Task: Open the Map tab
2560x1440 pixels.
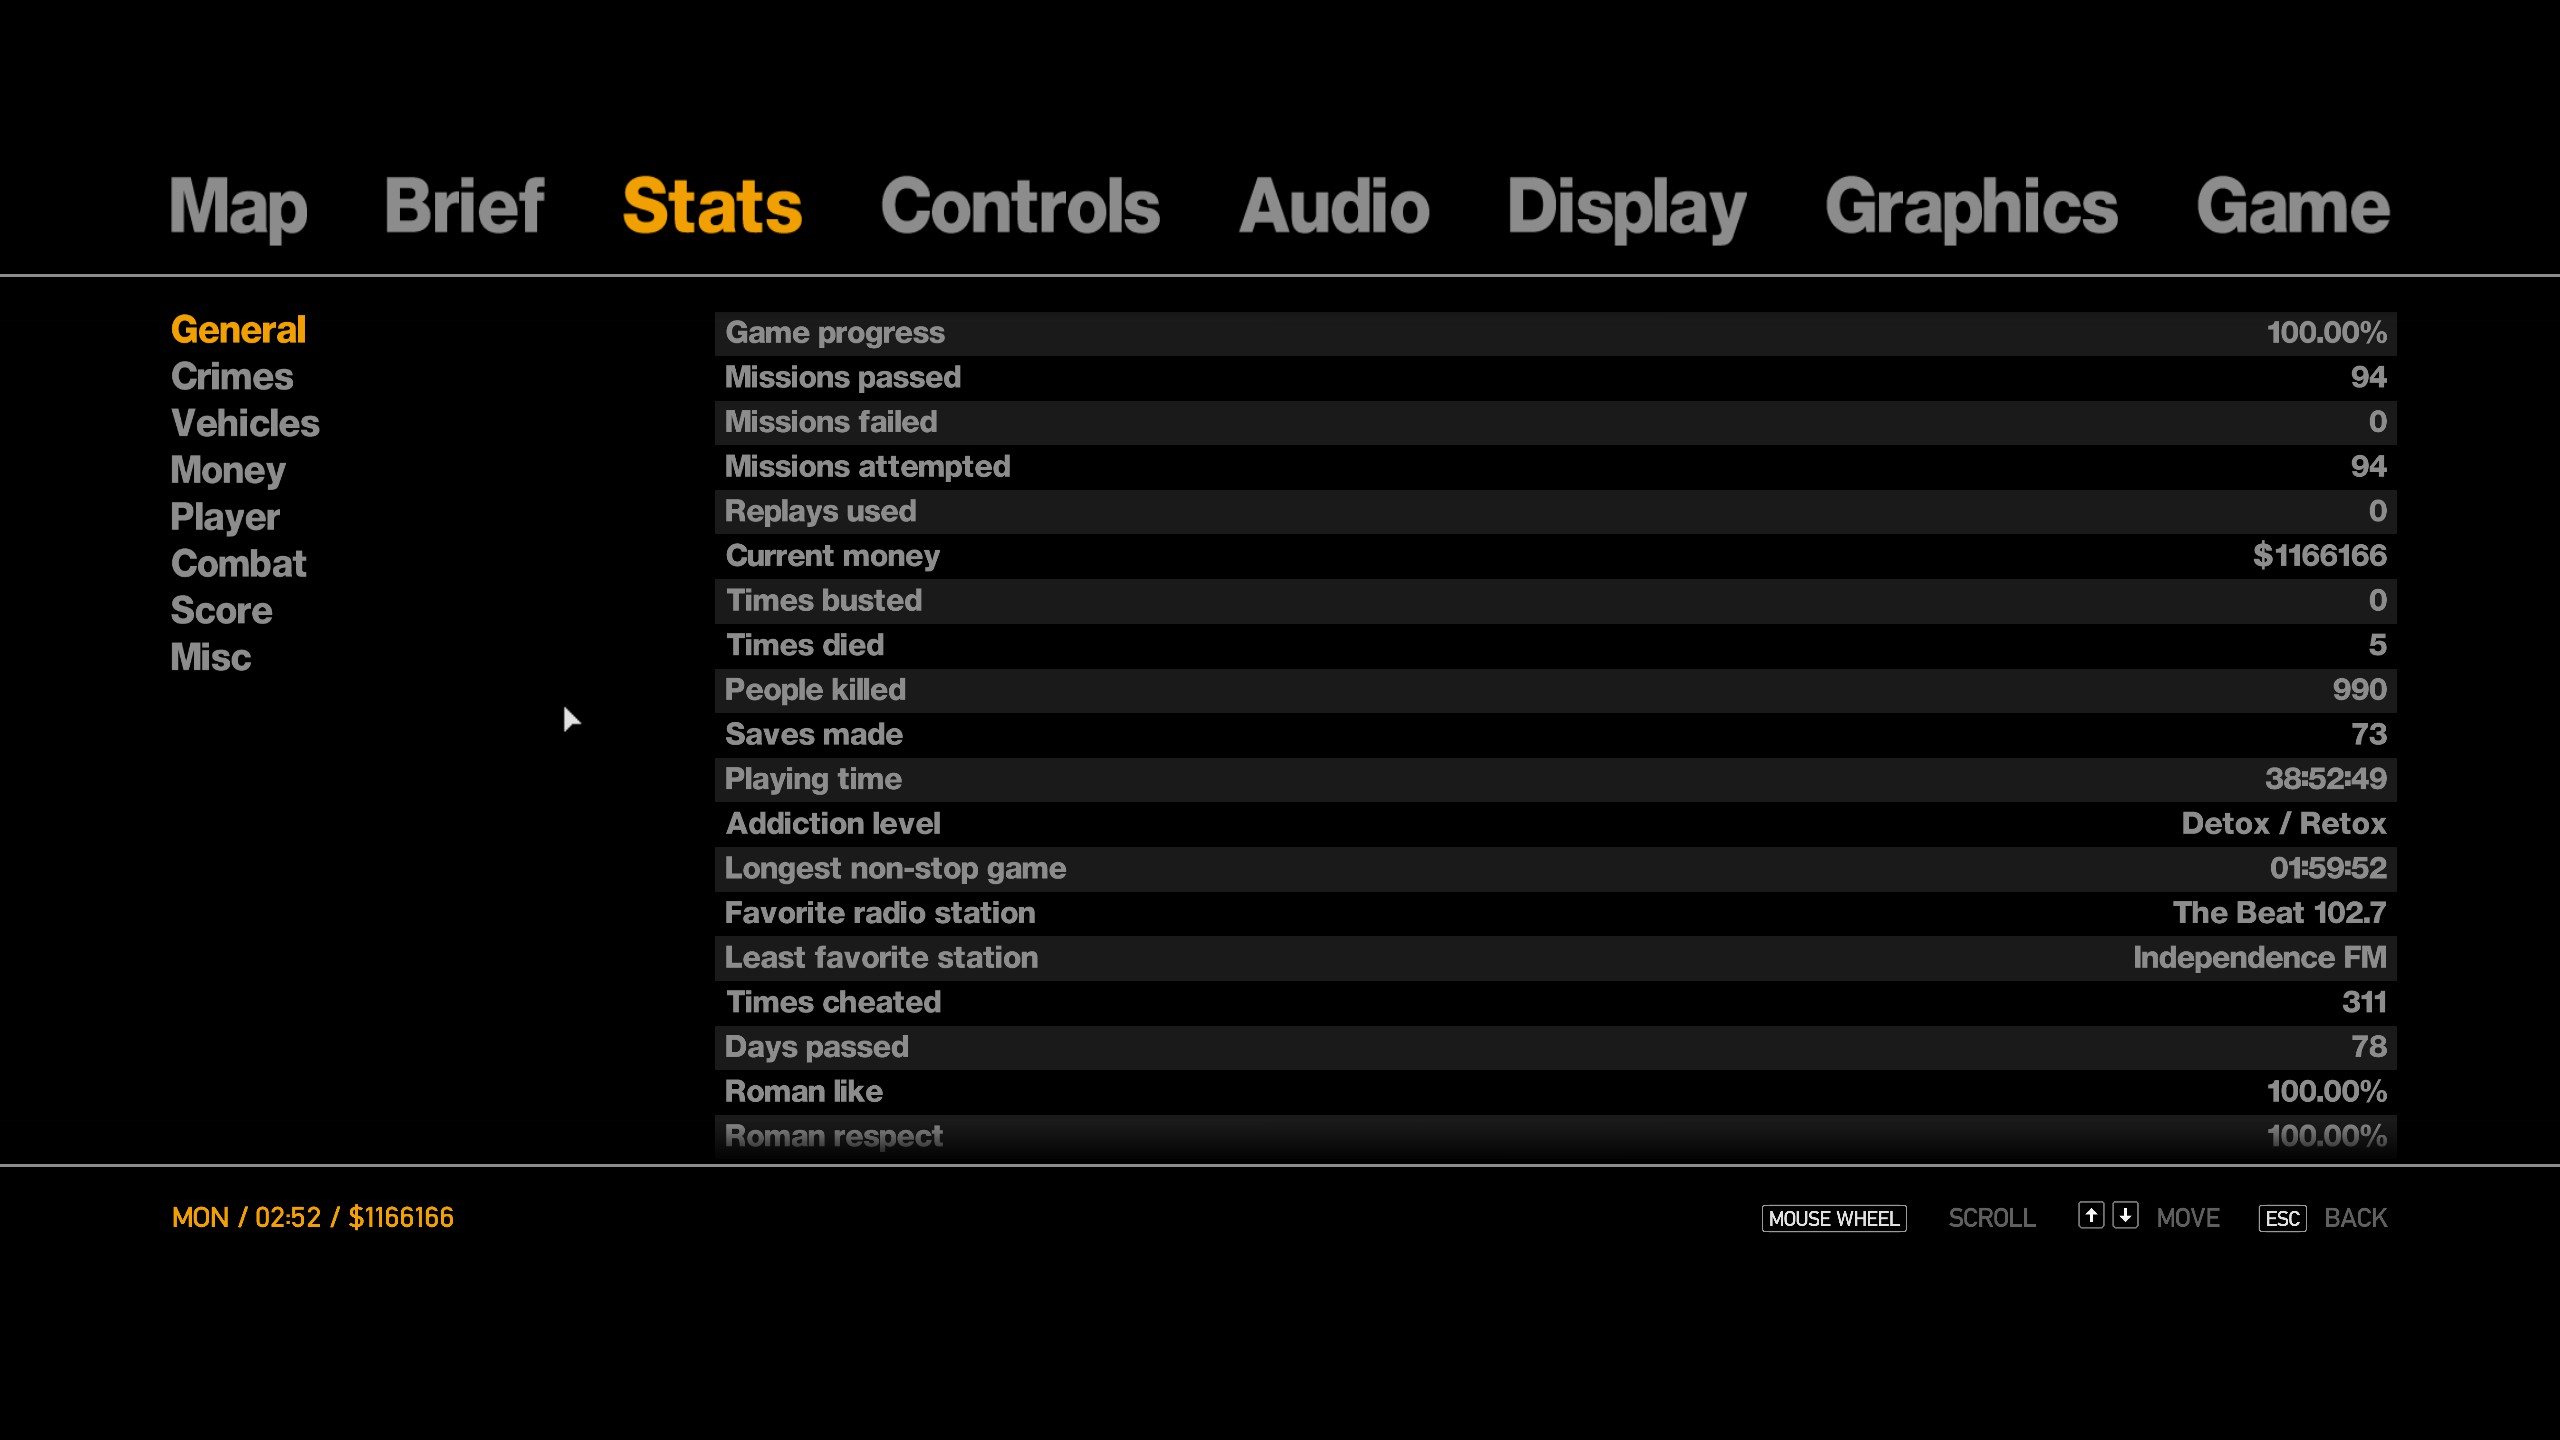Action: [238, 207]
